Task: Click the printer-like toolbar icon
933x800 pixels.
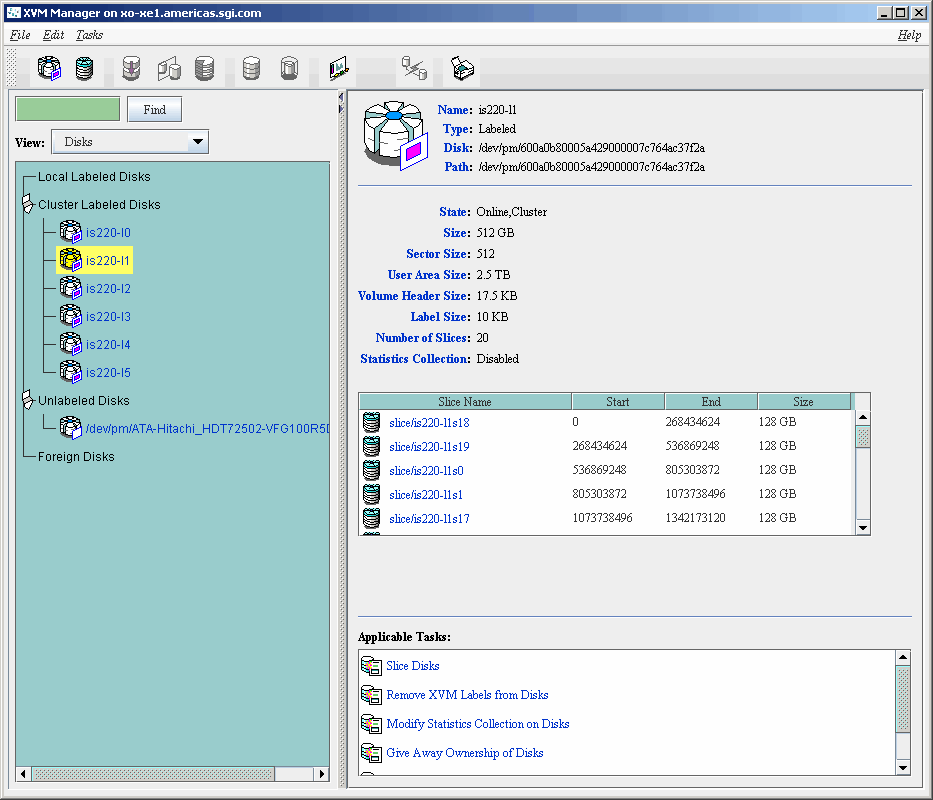Action: click(x=462, y=68)
